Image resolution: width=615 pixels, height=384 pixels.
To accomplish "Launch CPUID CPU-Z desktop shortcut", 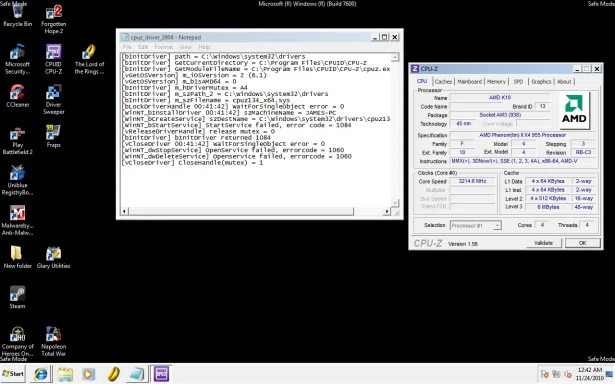I will pos(53,59).
